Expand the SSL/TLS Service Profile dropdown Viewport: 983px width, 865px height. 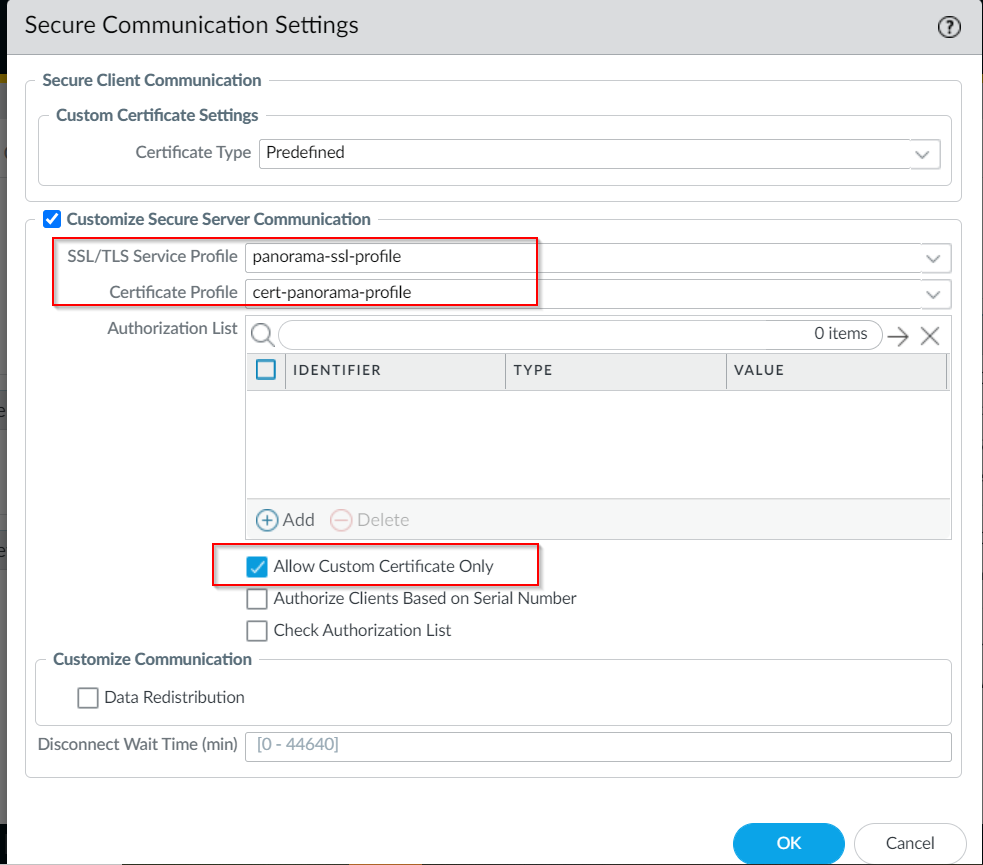[933, 258]
